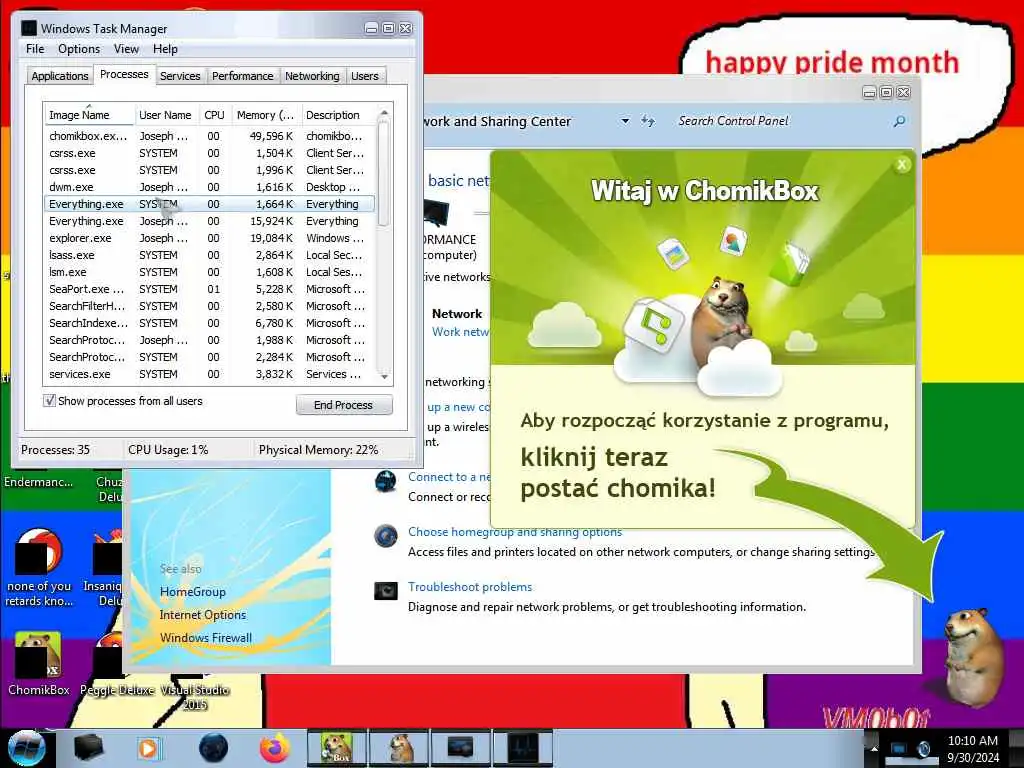Viewport: 1024px width, 768px height.
Task: Click the round dark blue taskbar icon
Action: click(213, 748)
